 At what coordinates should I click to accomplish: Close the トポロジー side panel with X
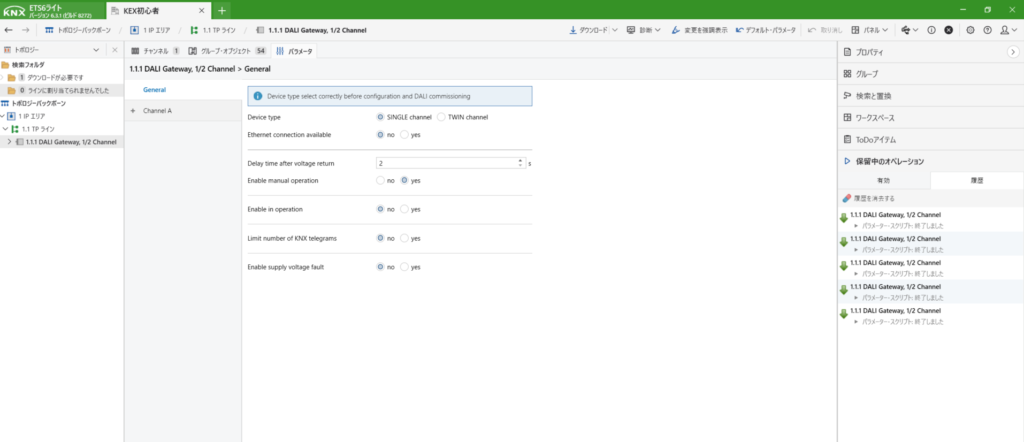click(113, 50)
